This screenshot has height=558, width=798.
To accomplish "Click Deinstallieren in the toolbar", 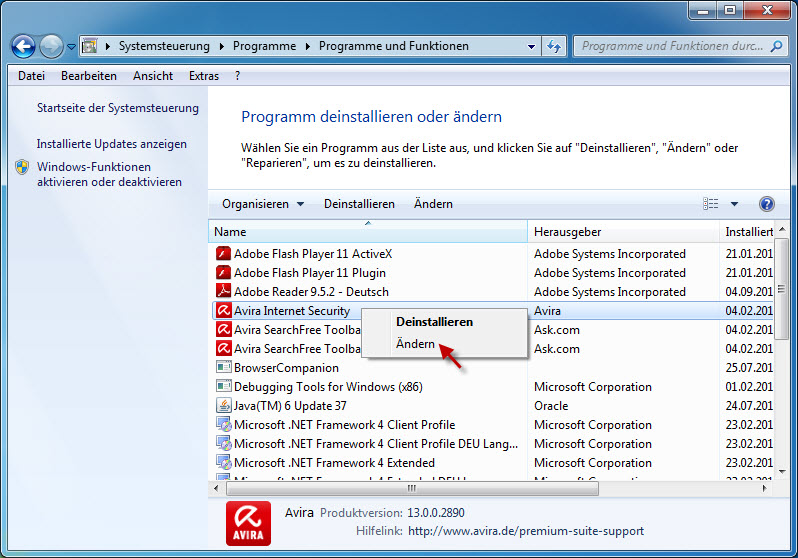I will tap(359, 204).
